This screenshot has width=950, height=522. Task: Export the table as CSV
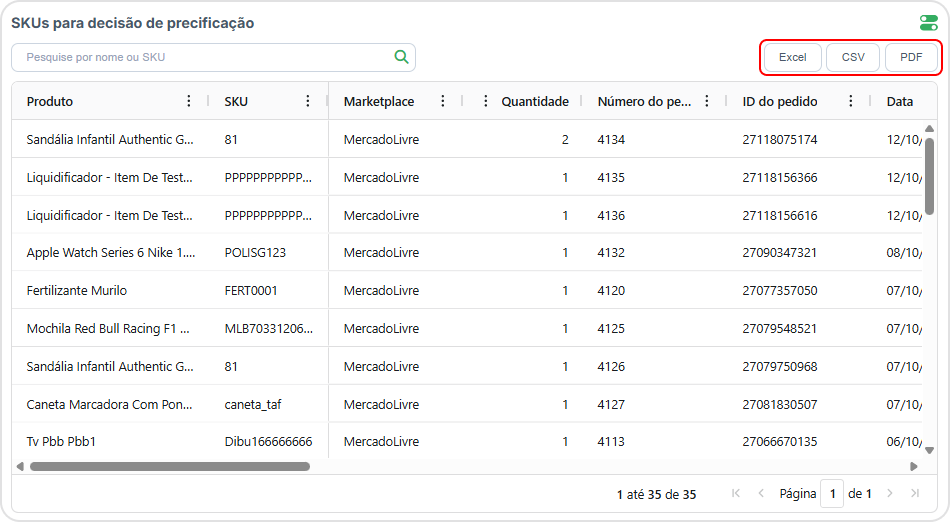click(x=853, y=58)
